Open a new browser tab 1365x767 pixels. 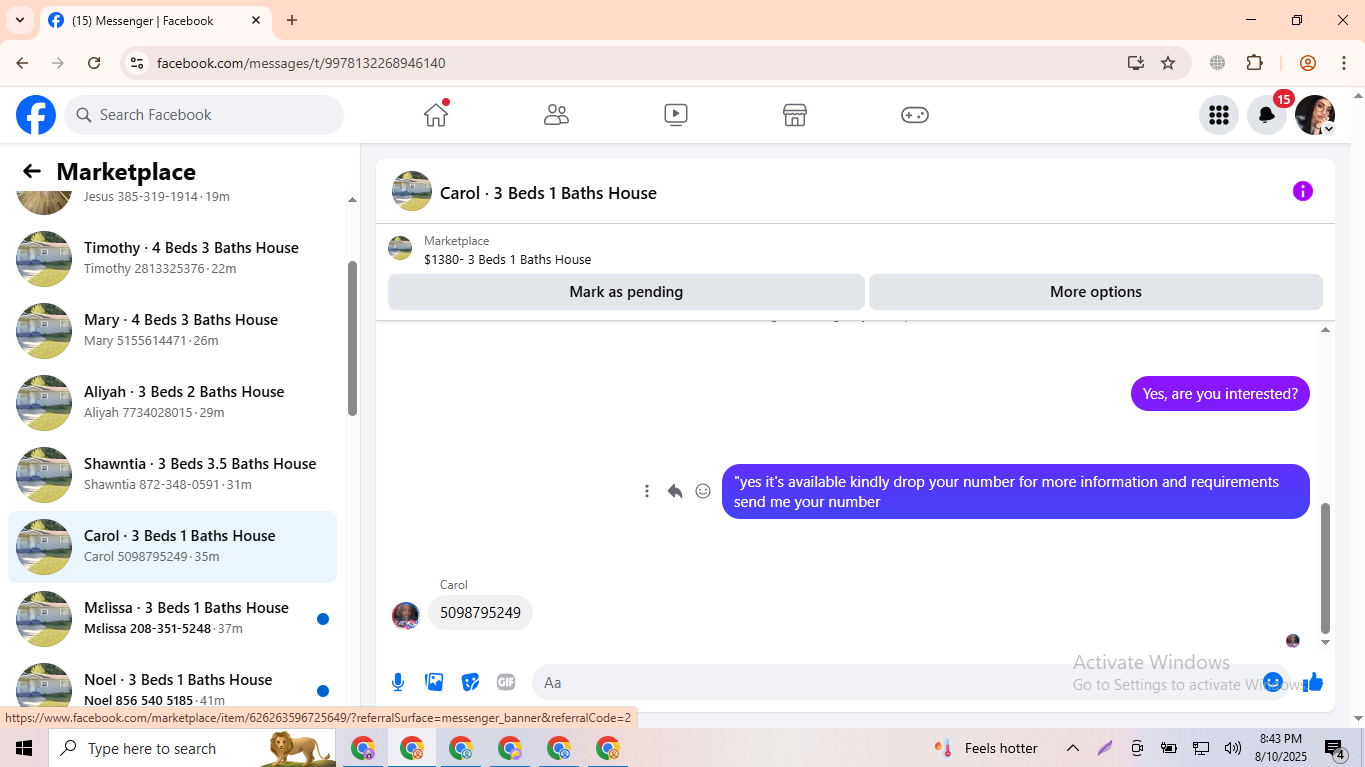coord(292,20)
